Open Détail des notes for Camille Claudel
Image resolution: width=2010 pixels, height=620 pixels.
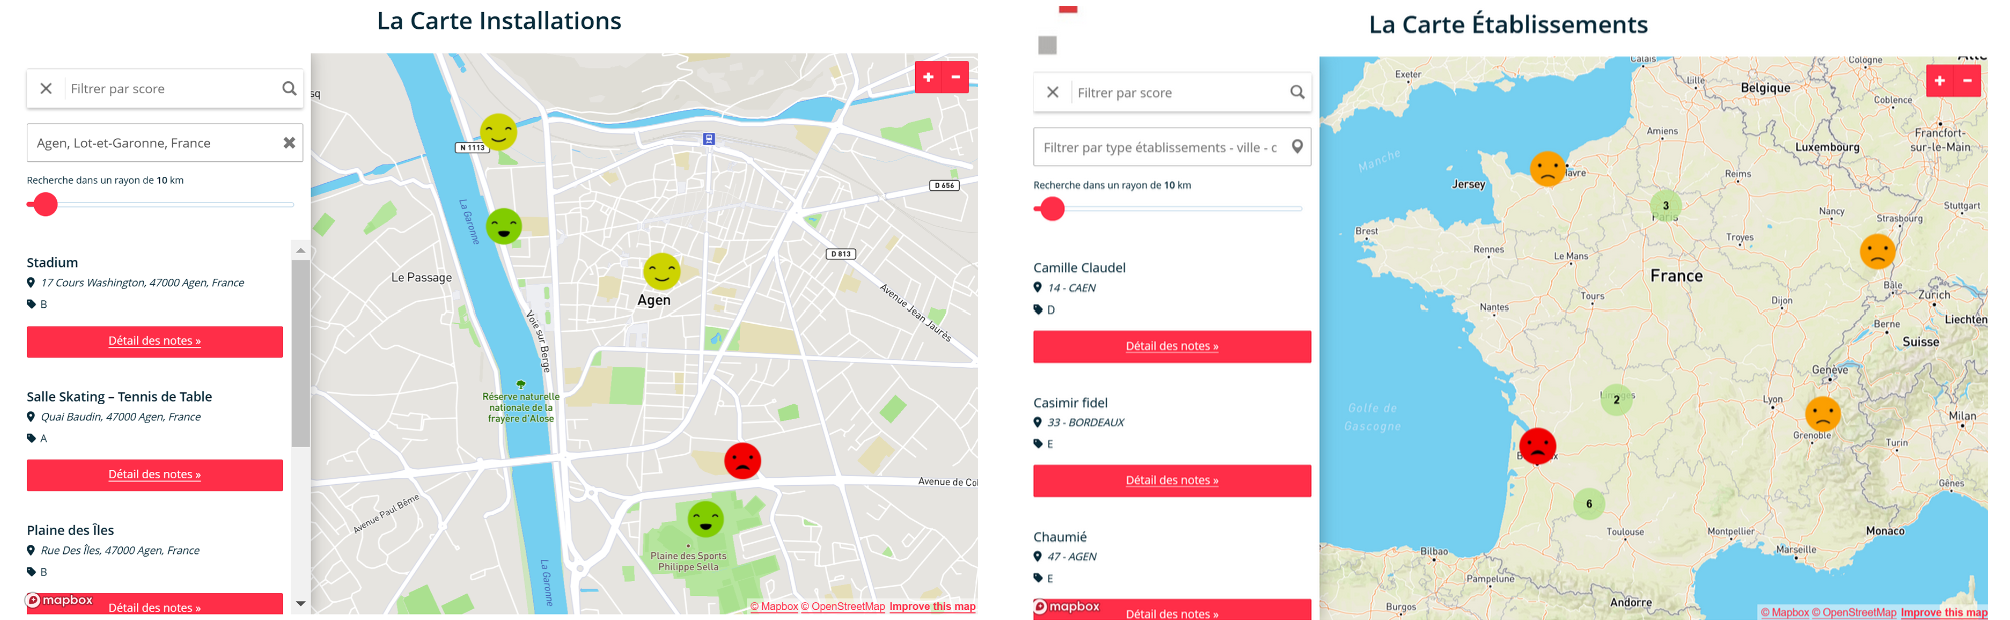coord(1172,346)
